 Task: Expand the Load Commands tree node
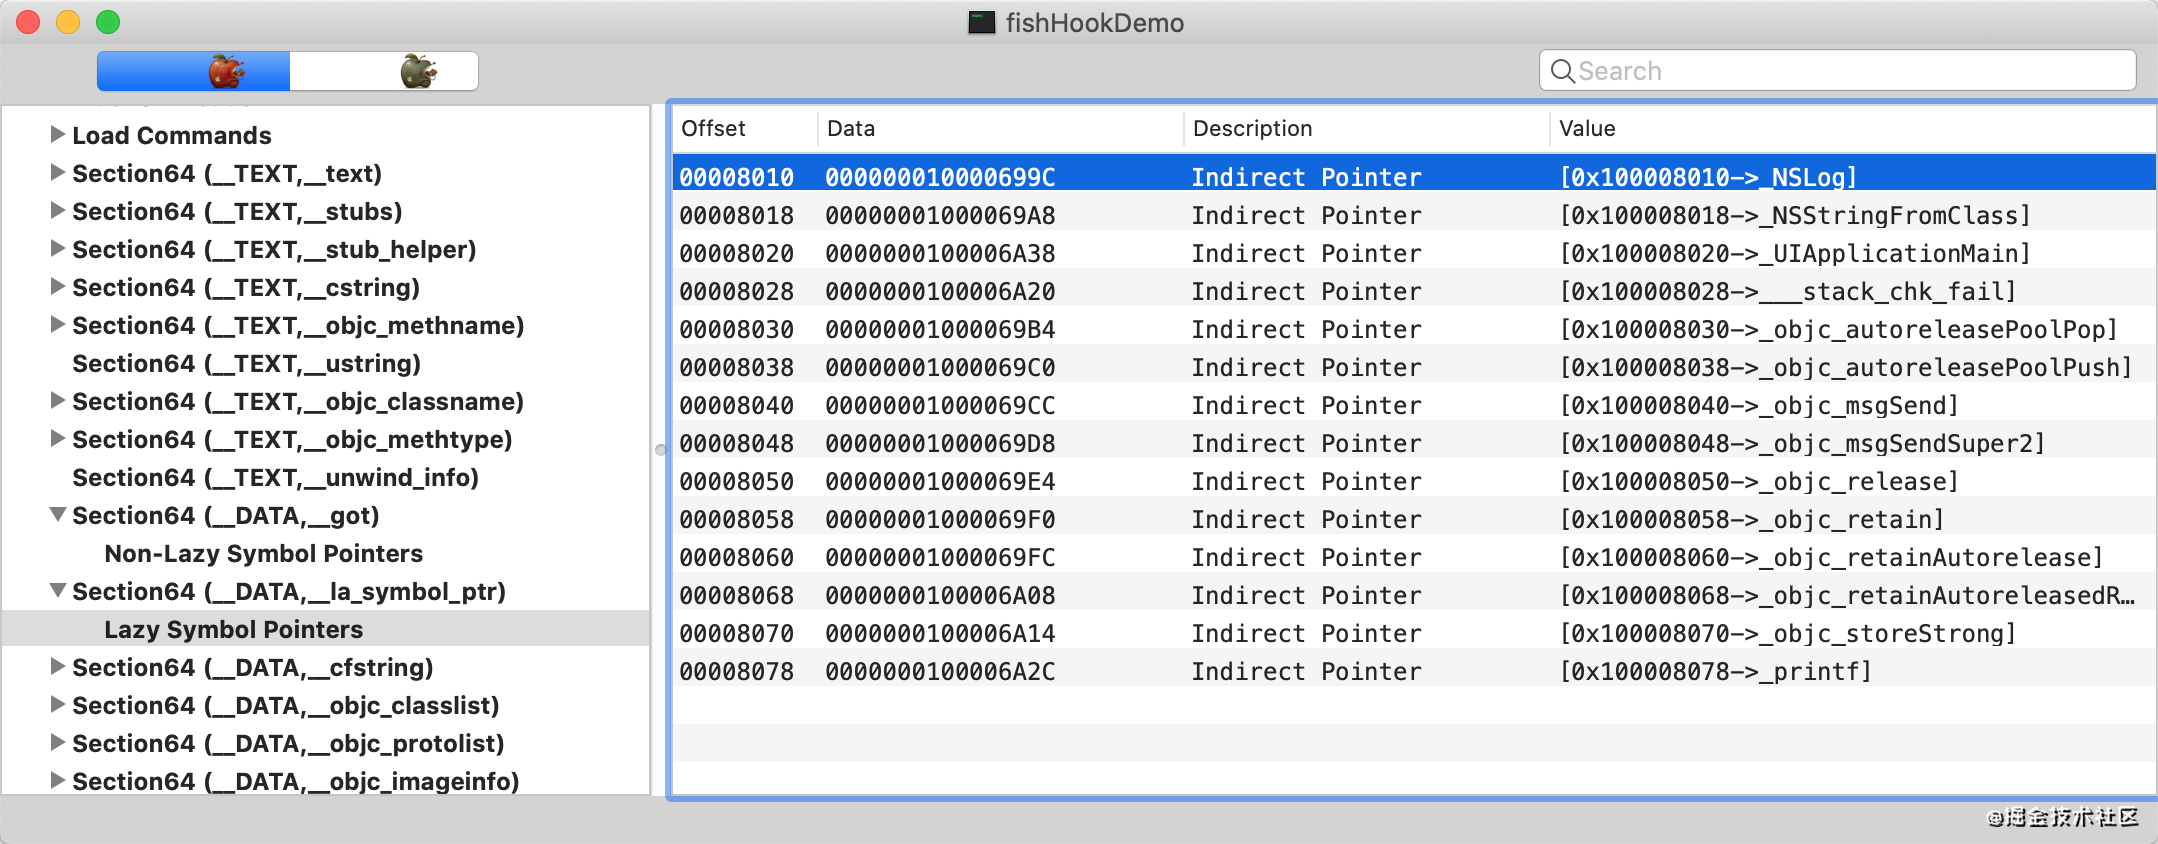(58, 134)
